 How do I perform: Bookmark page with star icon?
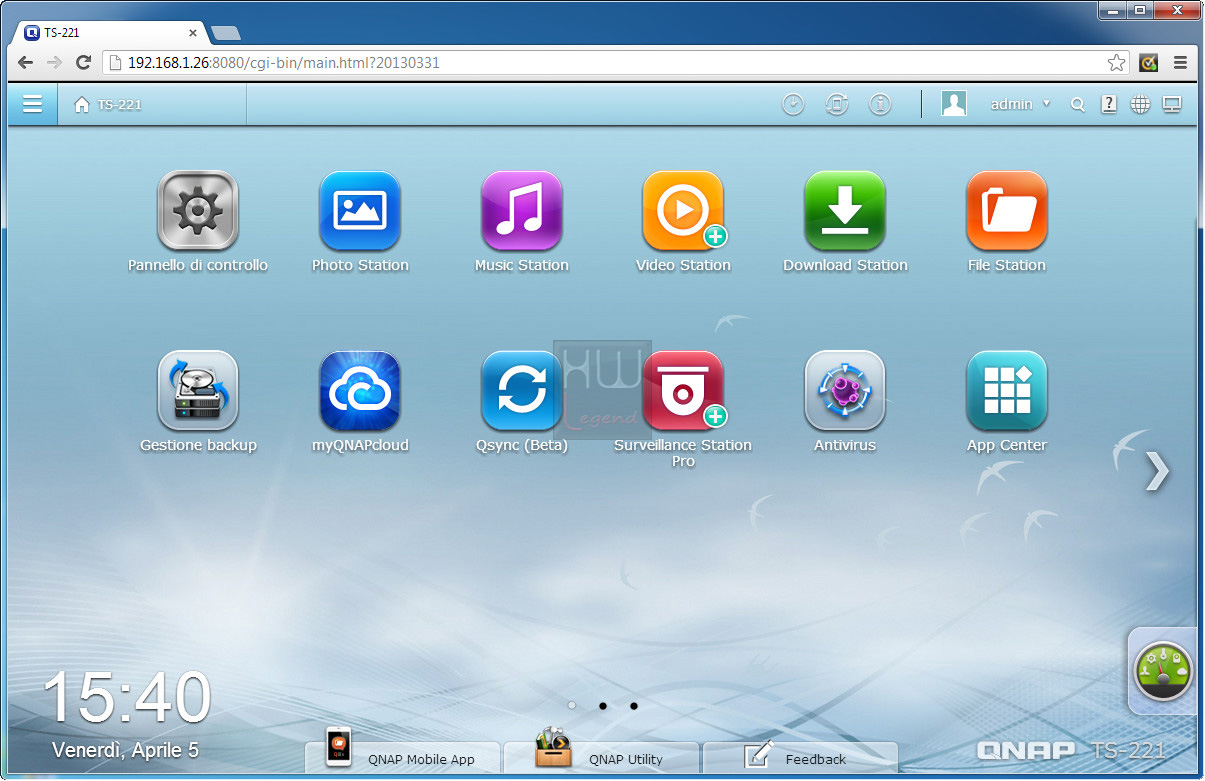pyautogui.click(x=1117, y=62)
